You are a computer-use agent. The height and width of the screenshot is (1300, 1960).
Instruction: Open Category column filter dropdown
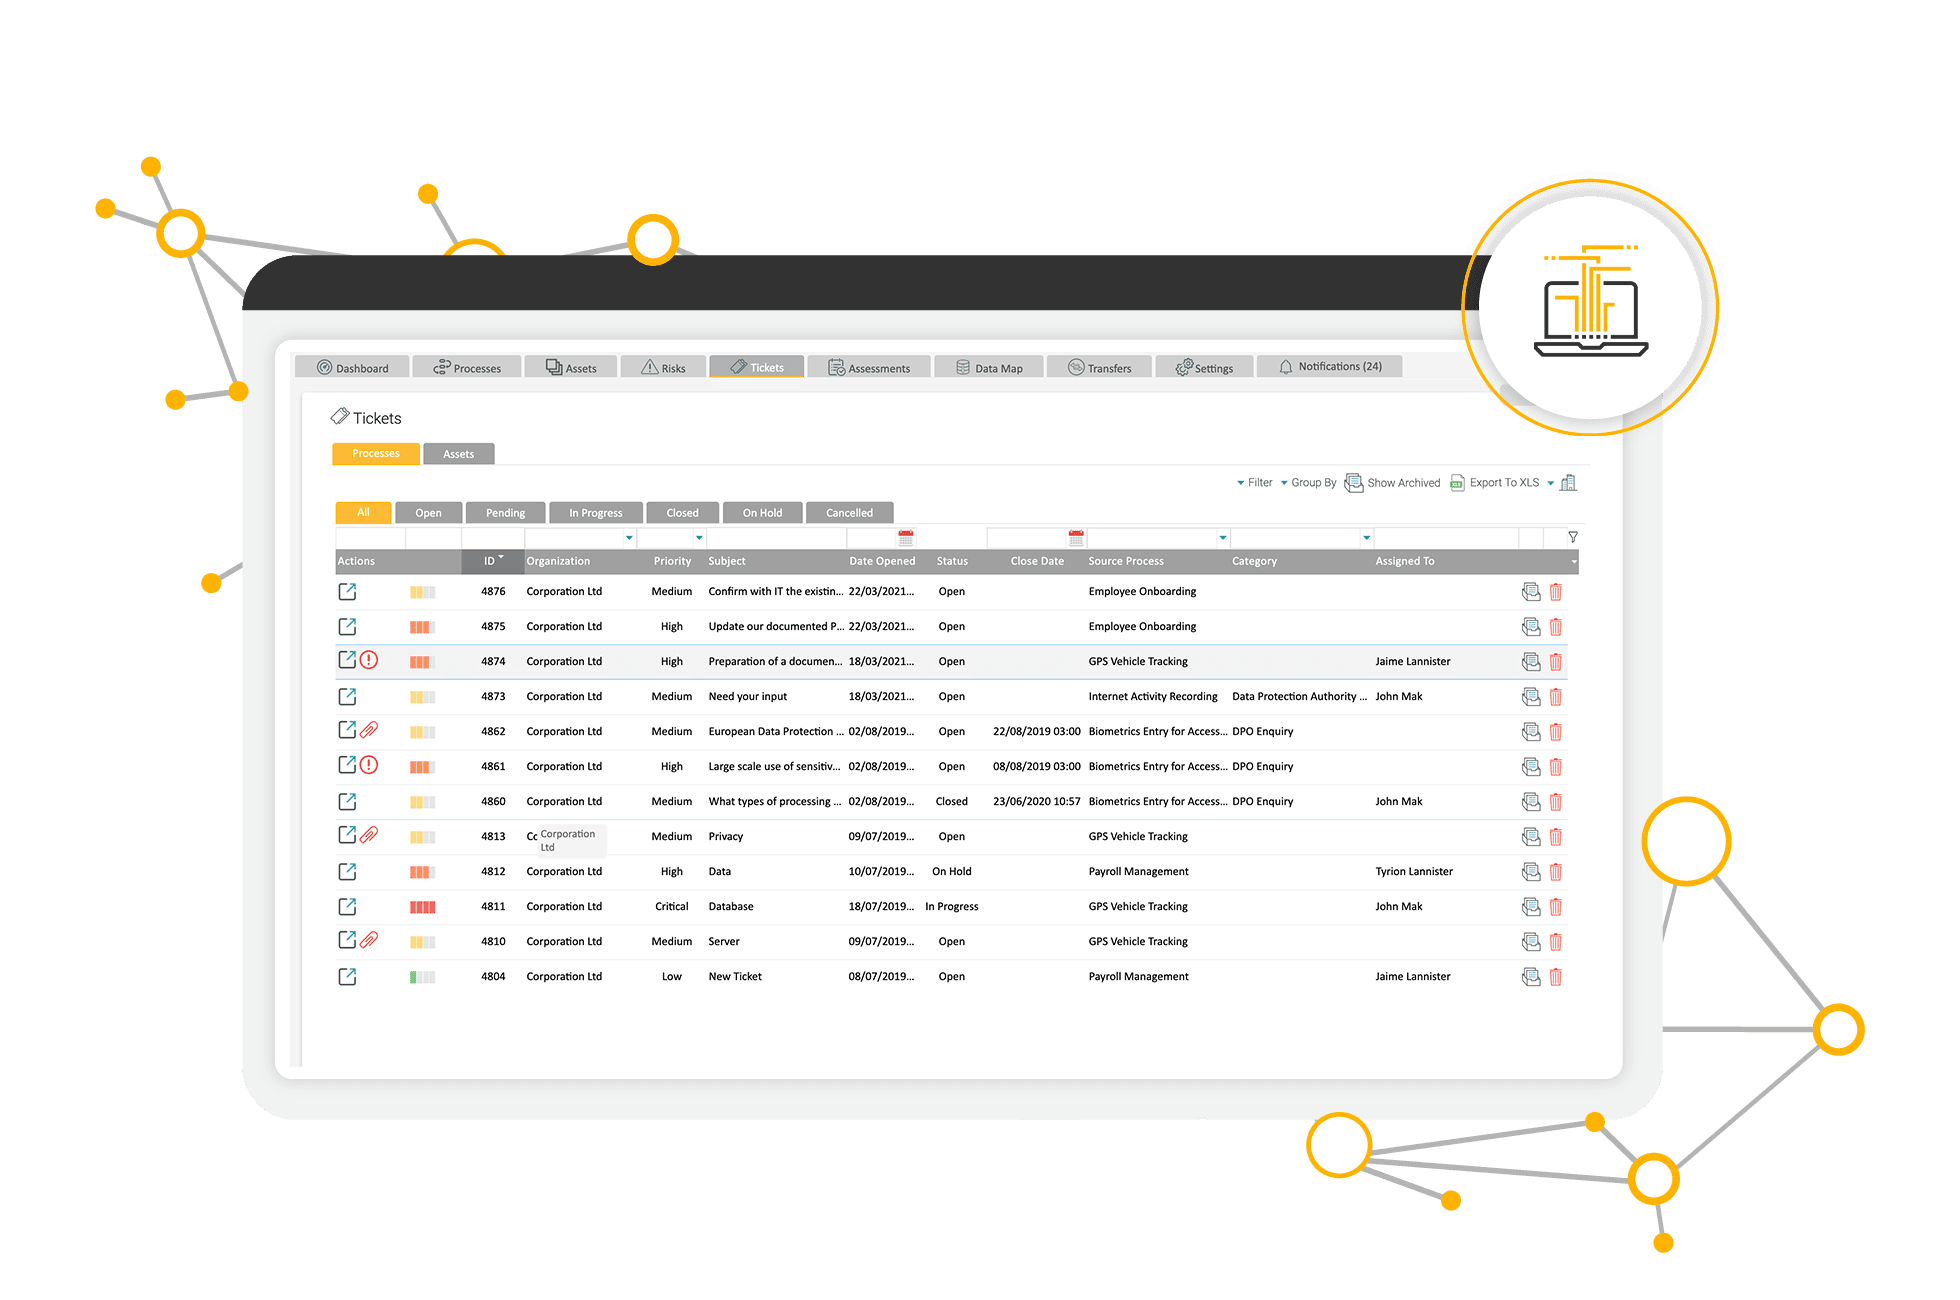[1366, 538]
